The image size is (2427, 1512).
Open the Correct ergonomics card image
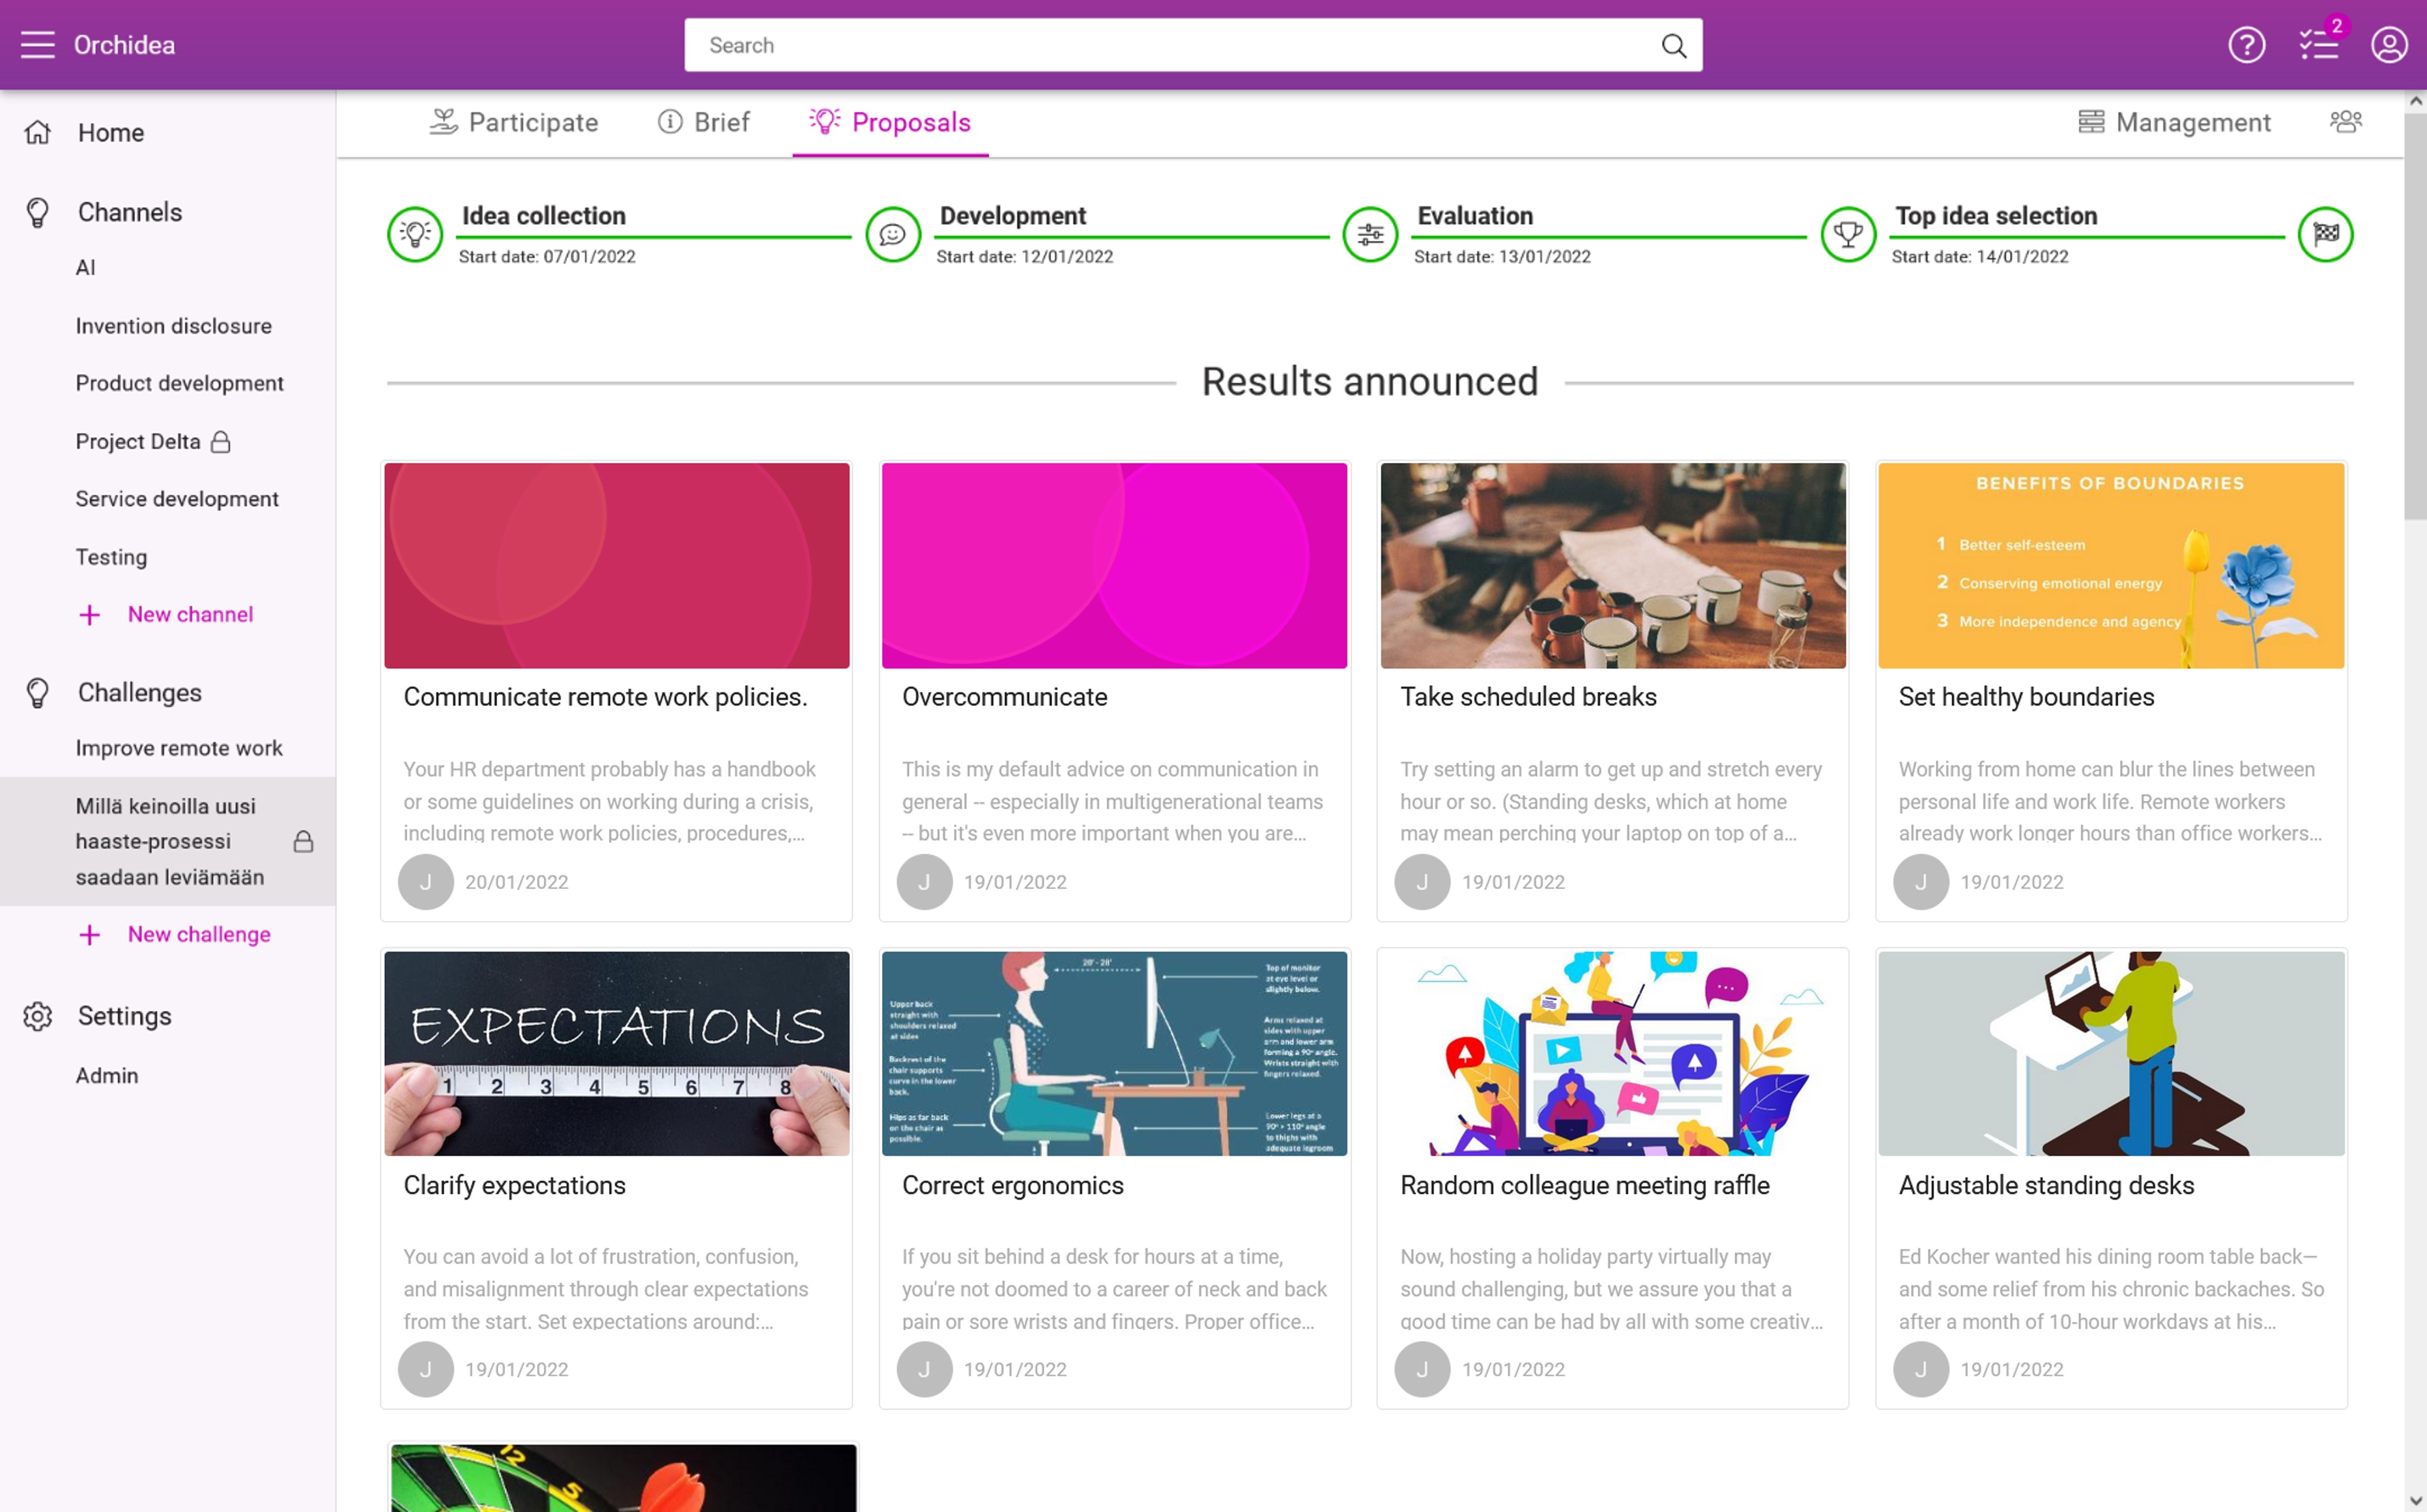(x=1114, y=1053)
